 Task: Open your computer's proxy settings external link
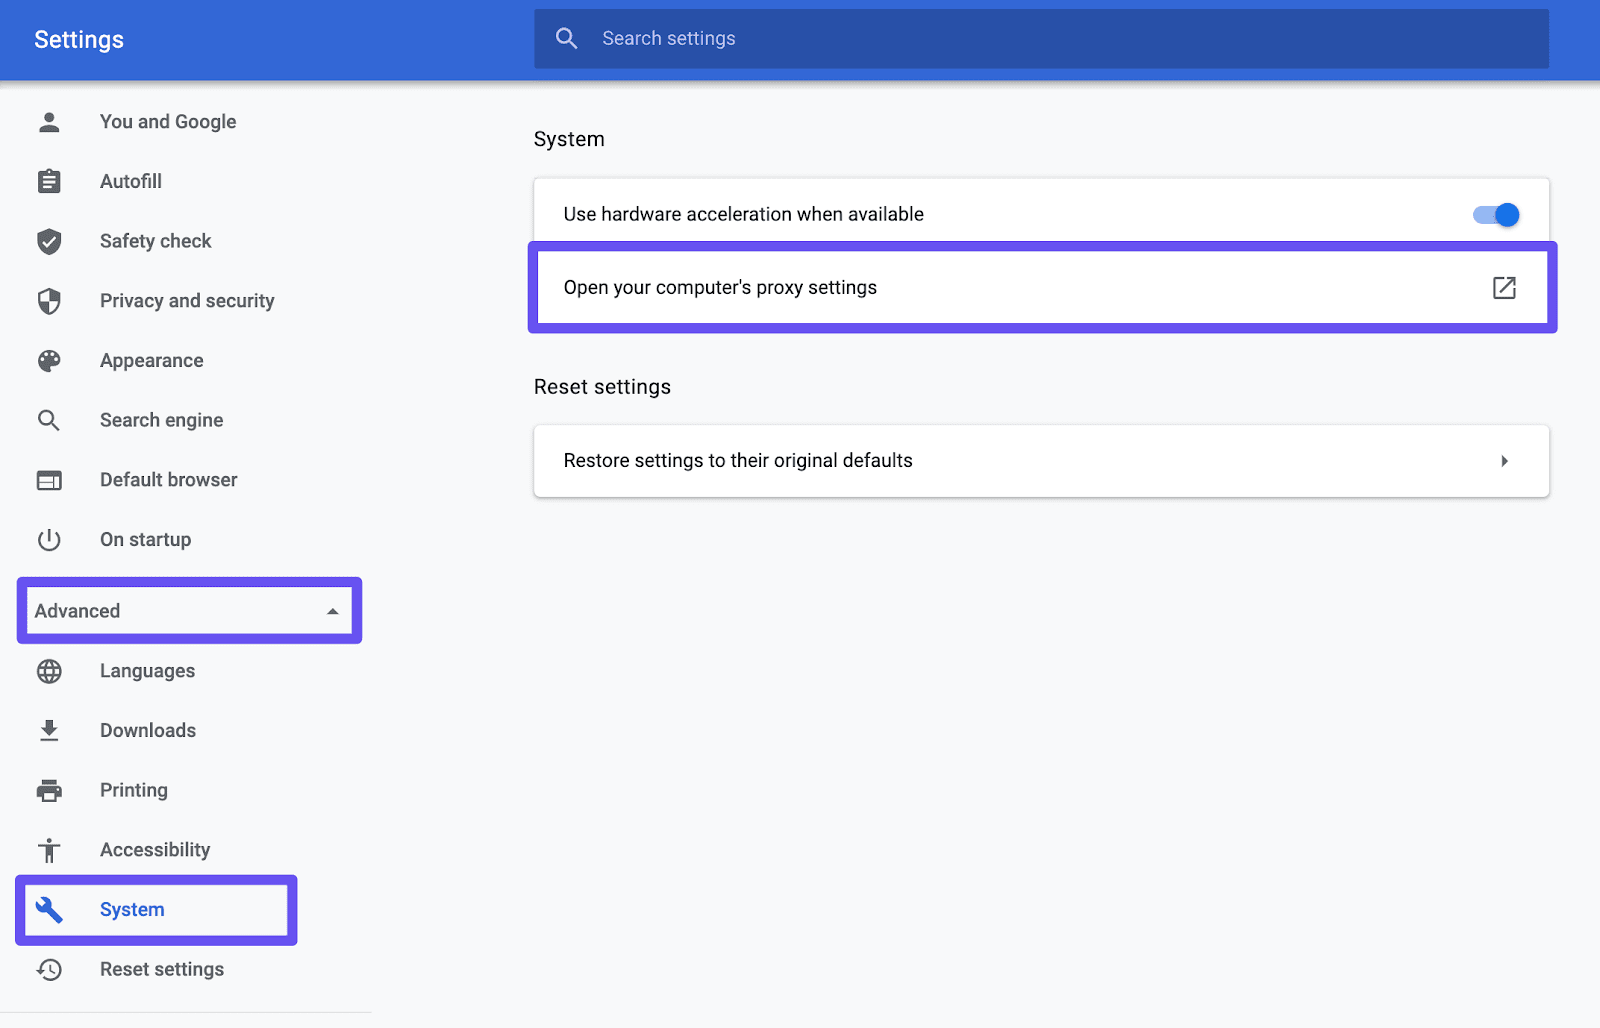(x=1504, y=288)
